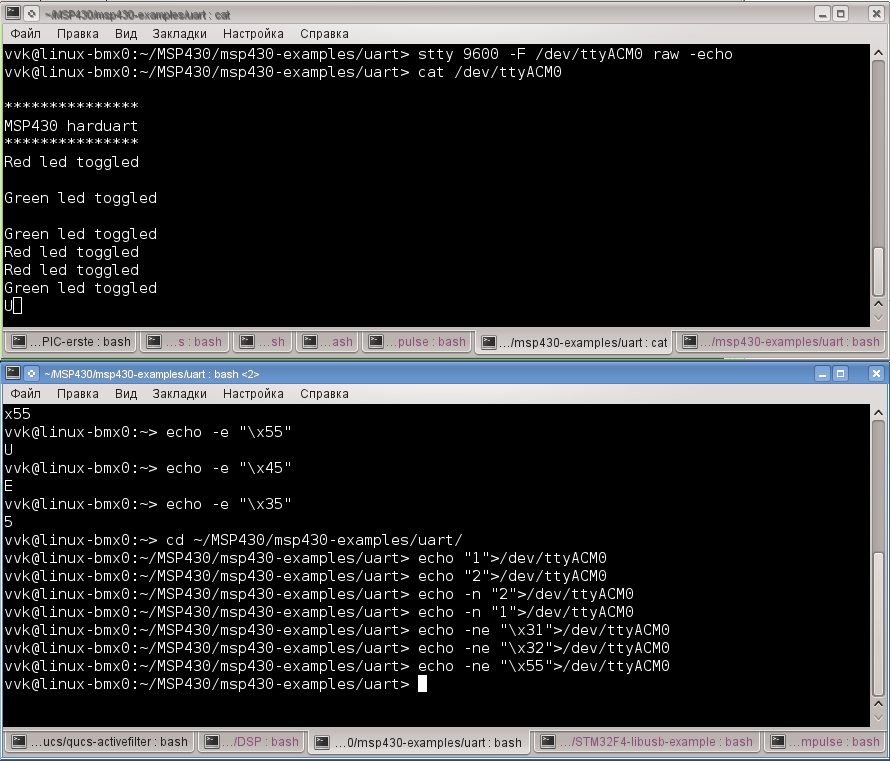The width and height of the screenshot is (890, 761).
Task: Minimize the top cat terminal window
Action: pyautogui.click(x=822, y=14)
